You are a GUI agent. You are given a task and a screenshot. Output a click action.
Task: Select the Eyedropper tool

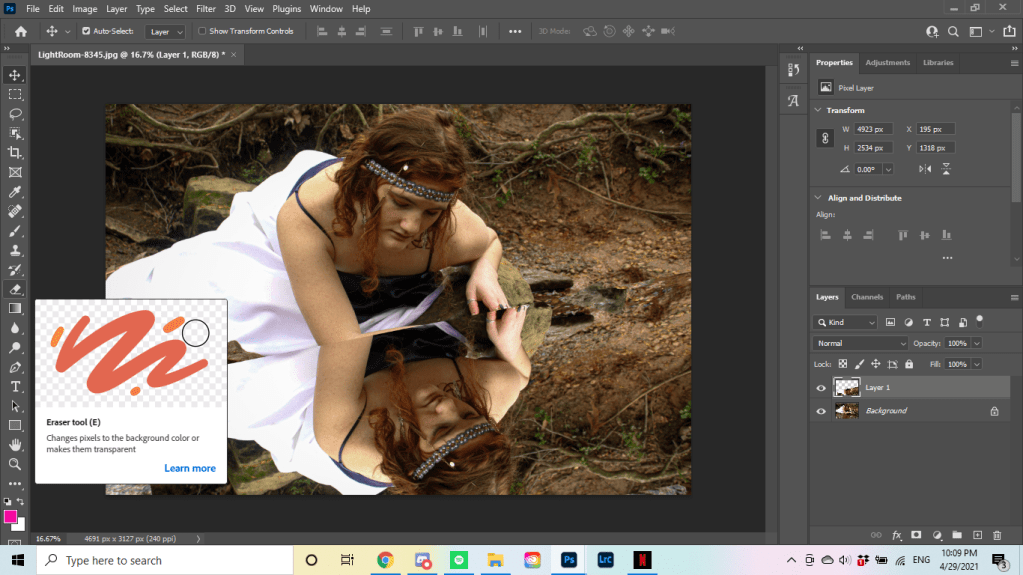[15, 191]
